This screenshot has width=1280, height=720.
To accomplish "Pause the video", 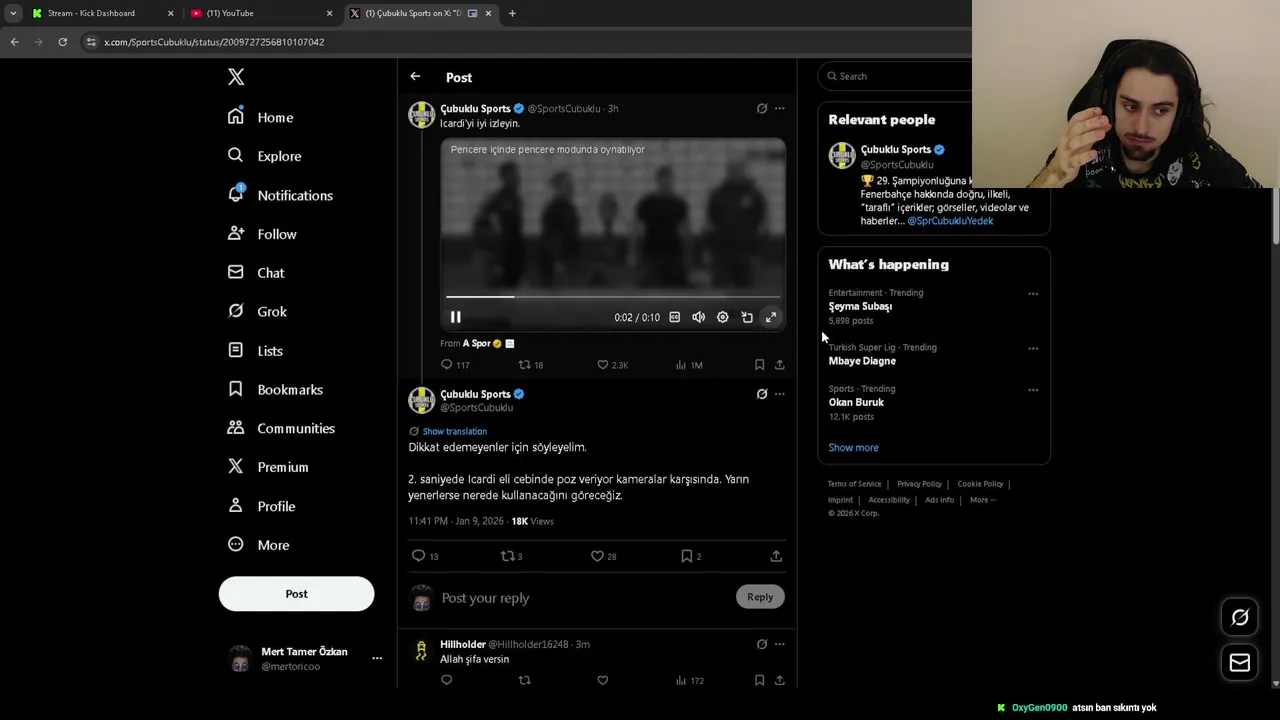I will point(455,317).
